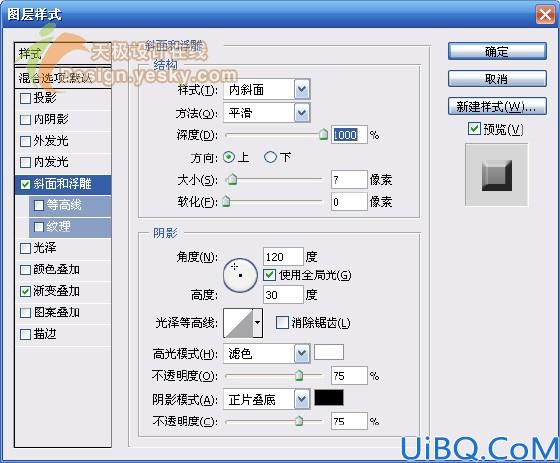Click the shadow 不透明度(C) value field
The image size is (560, 463).
point(349,421)
